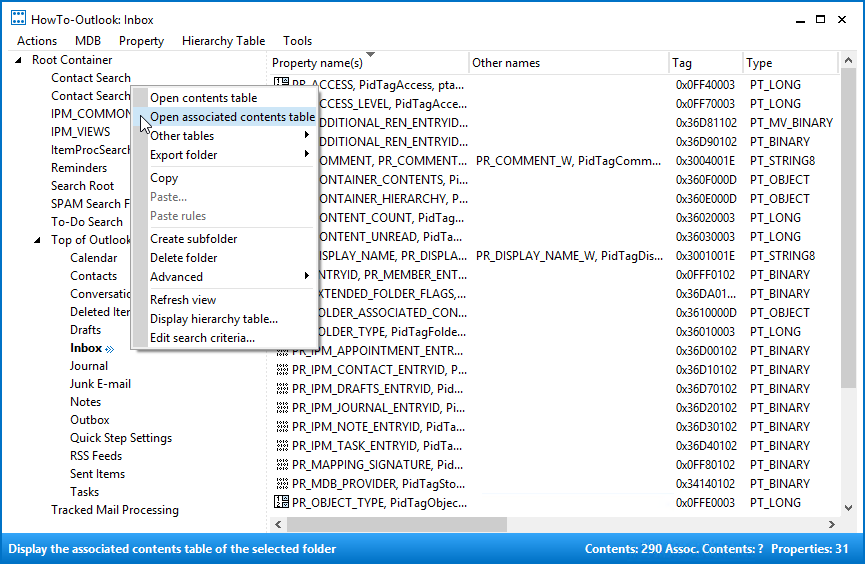The height and width of the screenshot is (564, 865).
Task: Click the binary icon for PR_IPM_NOTE_ENTRYID
Action: [282, 427]
